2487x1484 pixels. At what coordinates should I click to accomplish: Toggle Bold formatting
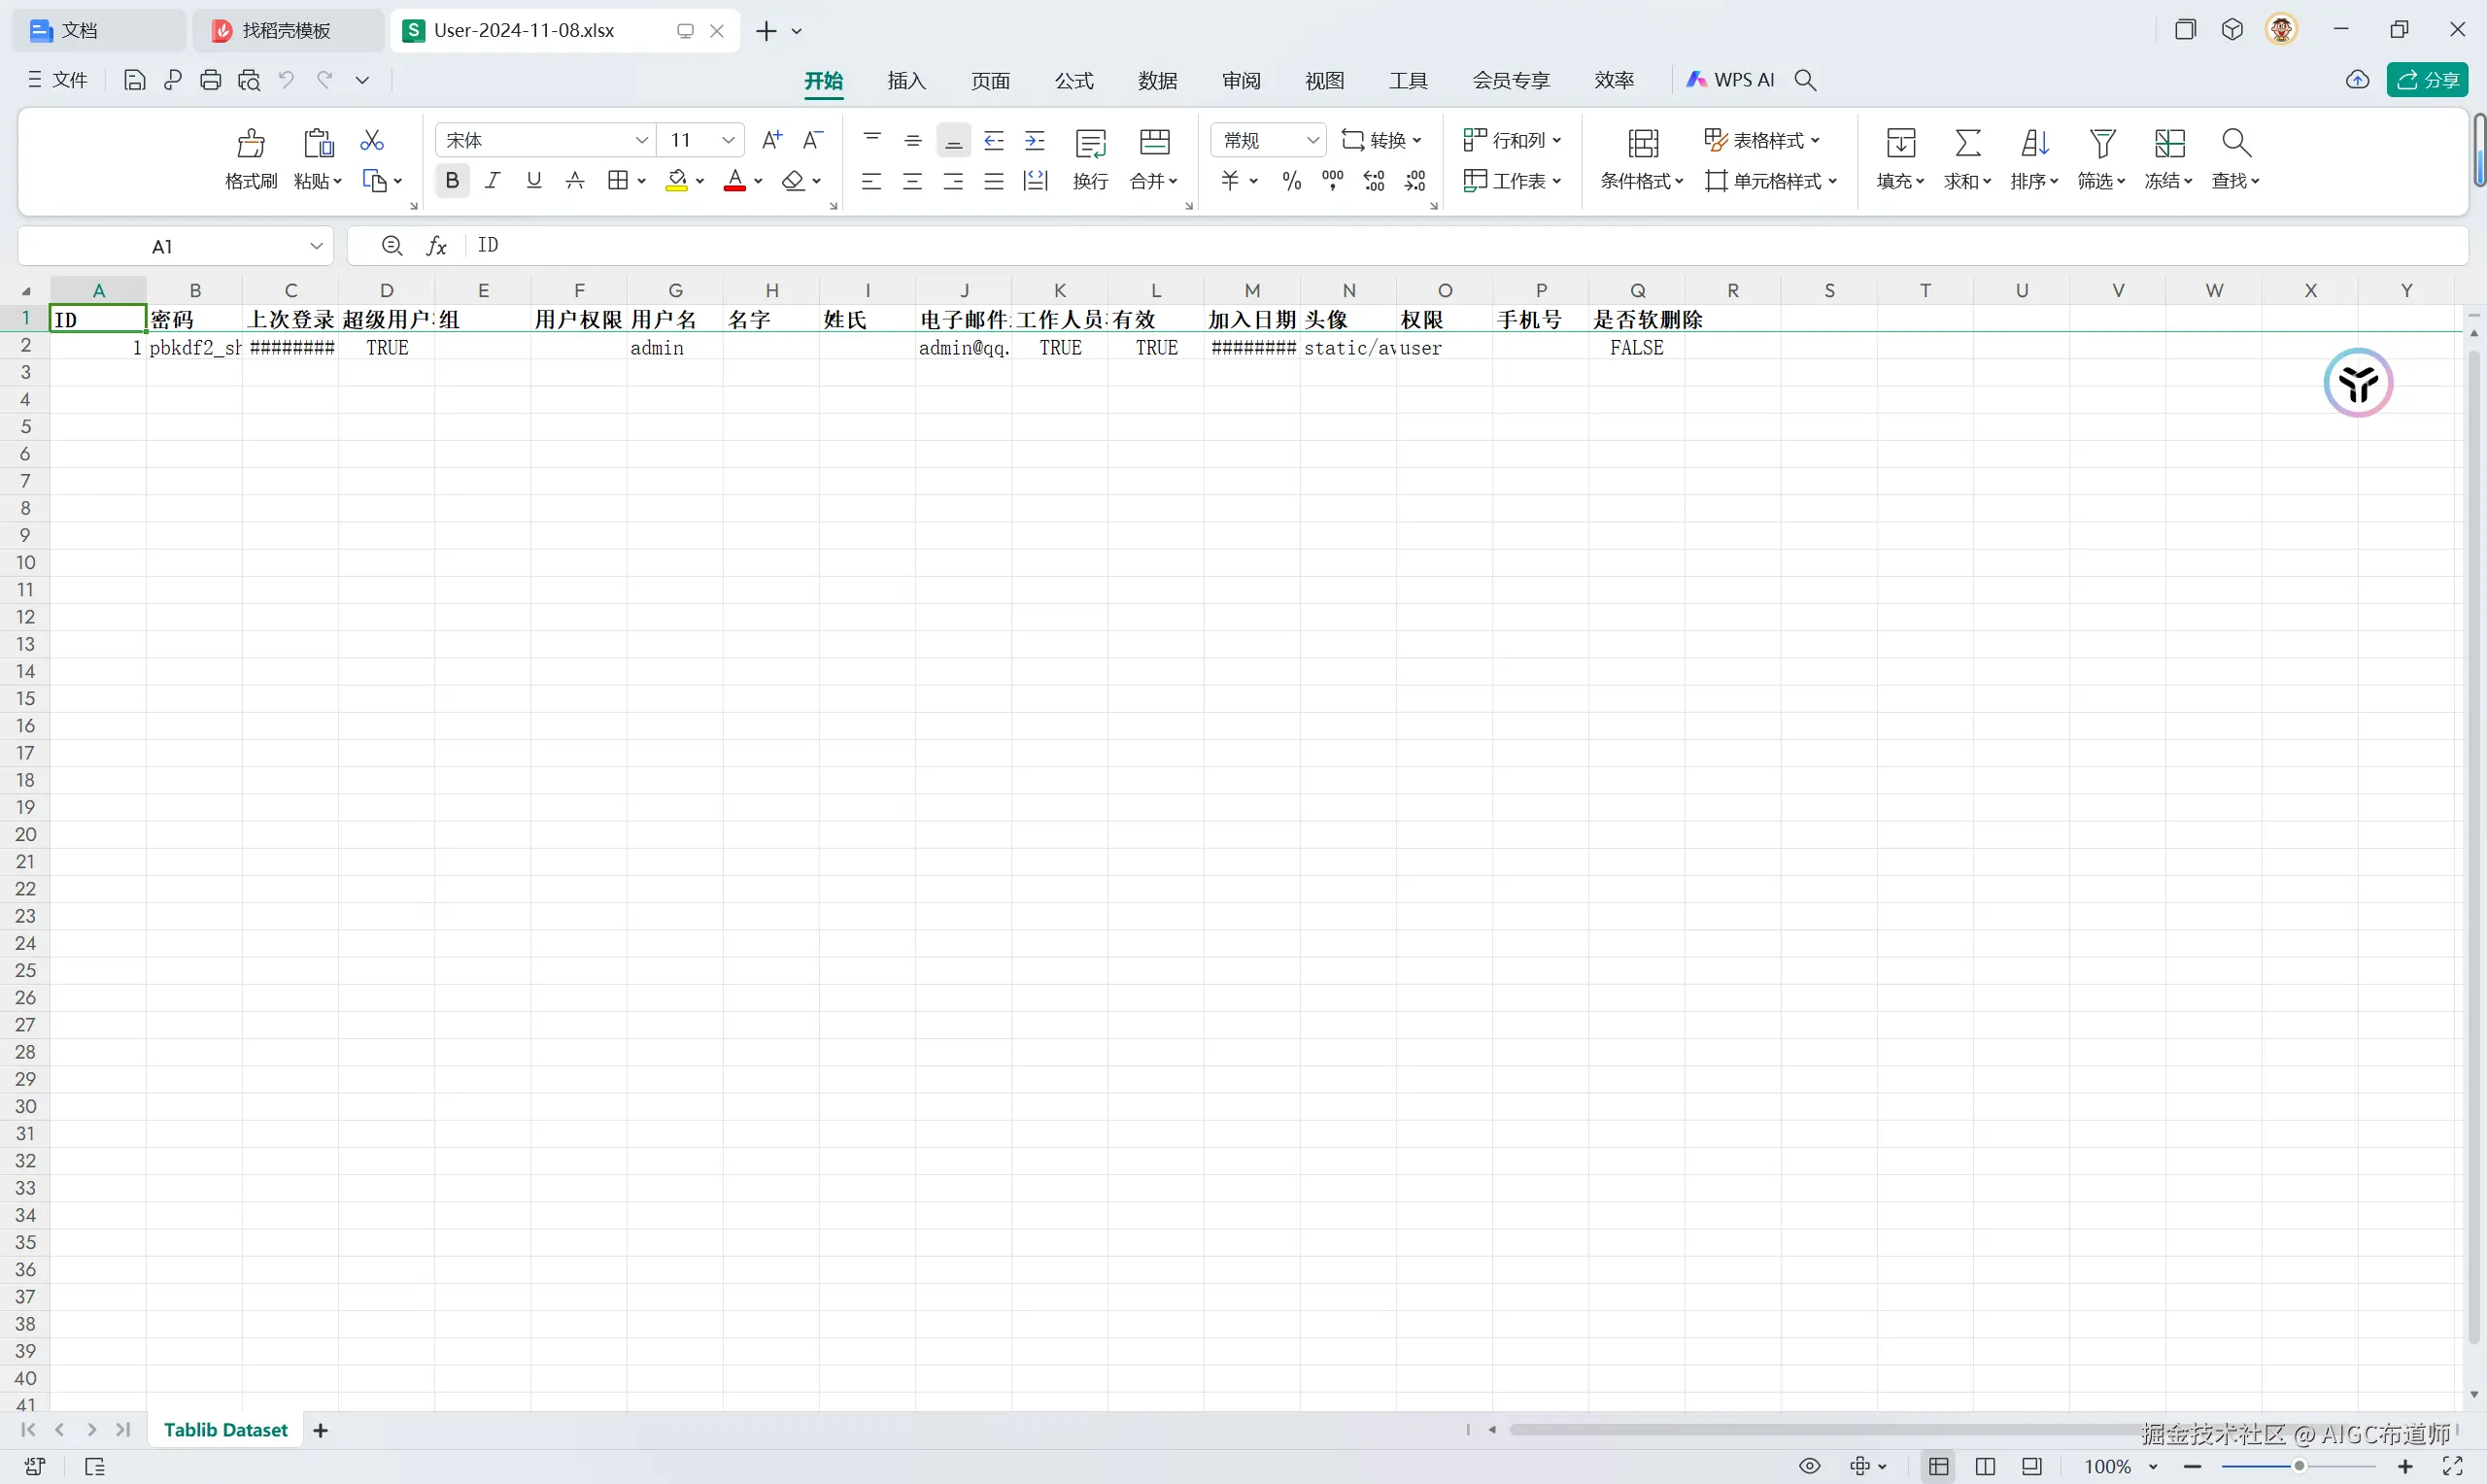[452, 180]
